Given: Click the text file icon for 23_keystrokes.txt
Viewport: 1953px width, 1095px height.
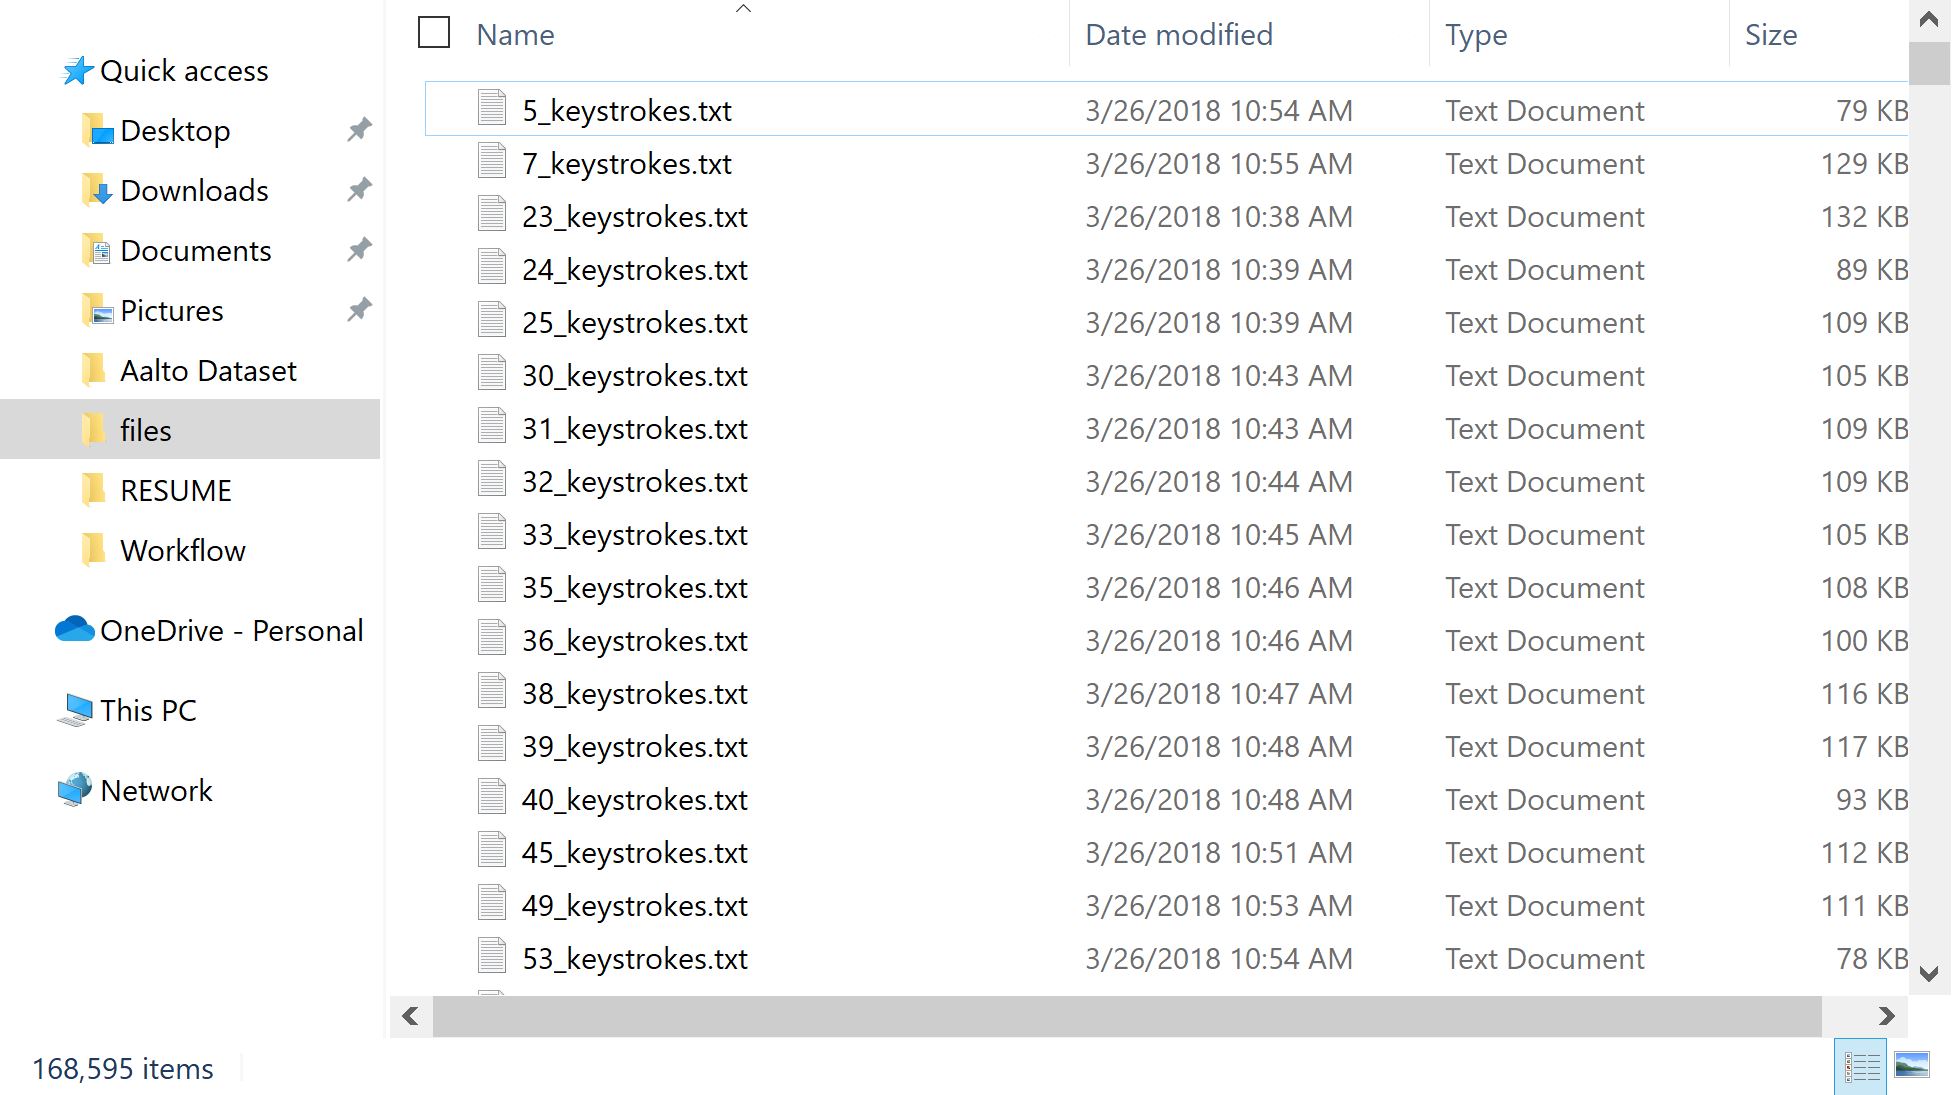Looking at the screenshot, I should 492,216.
